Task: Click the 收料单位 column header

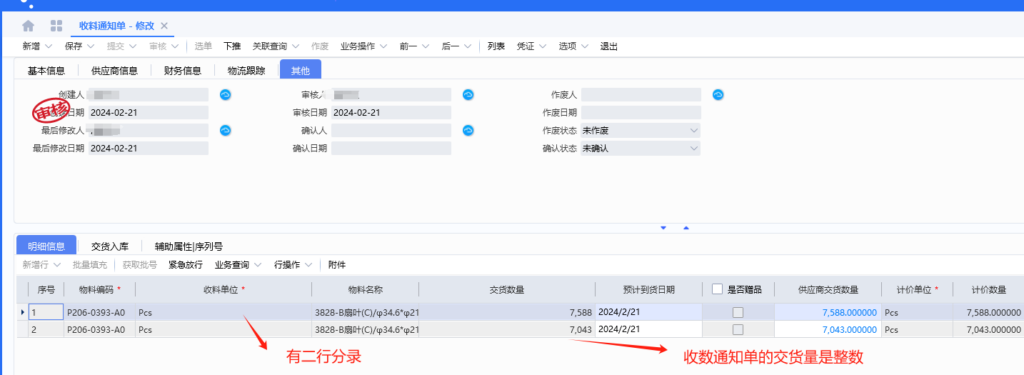Action: (223, 289)
